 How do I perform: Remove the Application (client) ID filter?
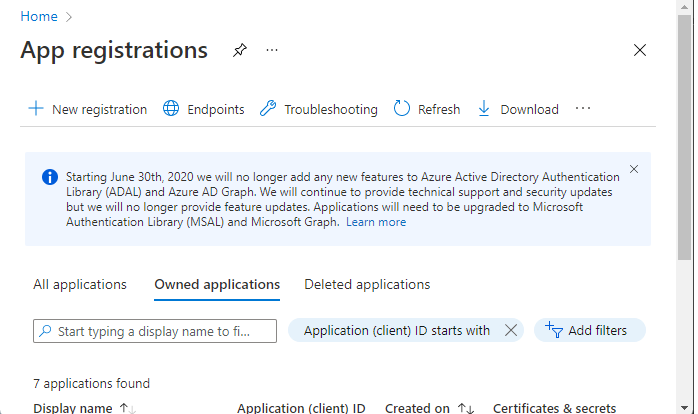511,330
